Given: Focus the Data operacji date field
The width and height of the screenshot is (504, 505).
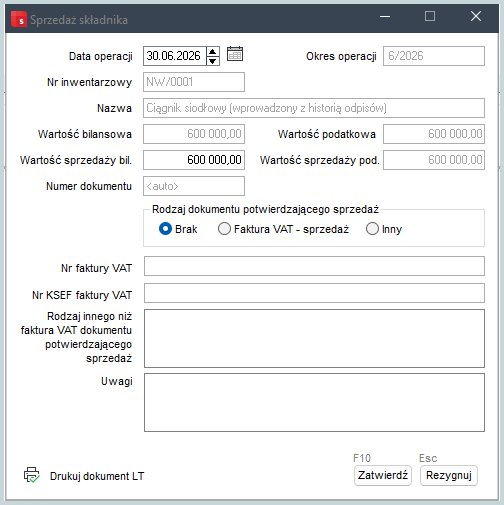Looking at the screenshot, I should [175, 56].
